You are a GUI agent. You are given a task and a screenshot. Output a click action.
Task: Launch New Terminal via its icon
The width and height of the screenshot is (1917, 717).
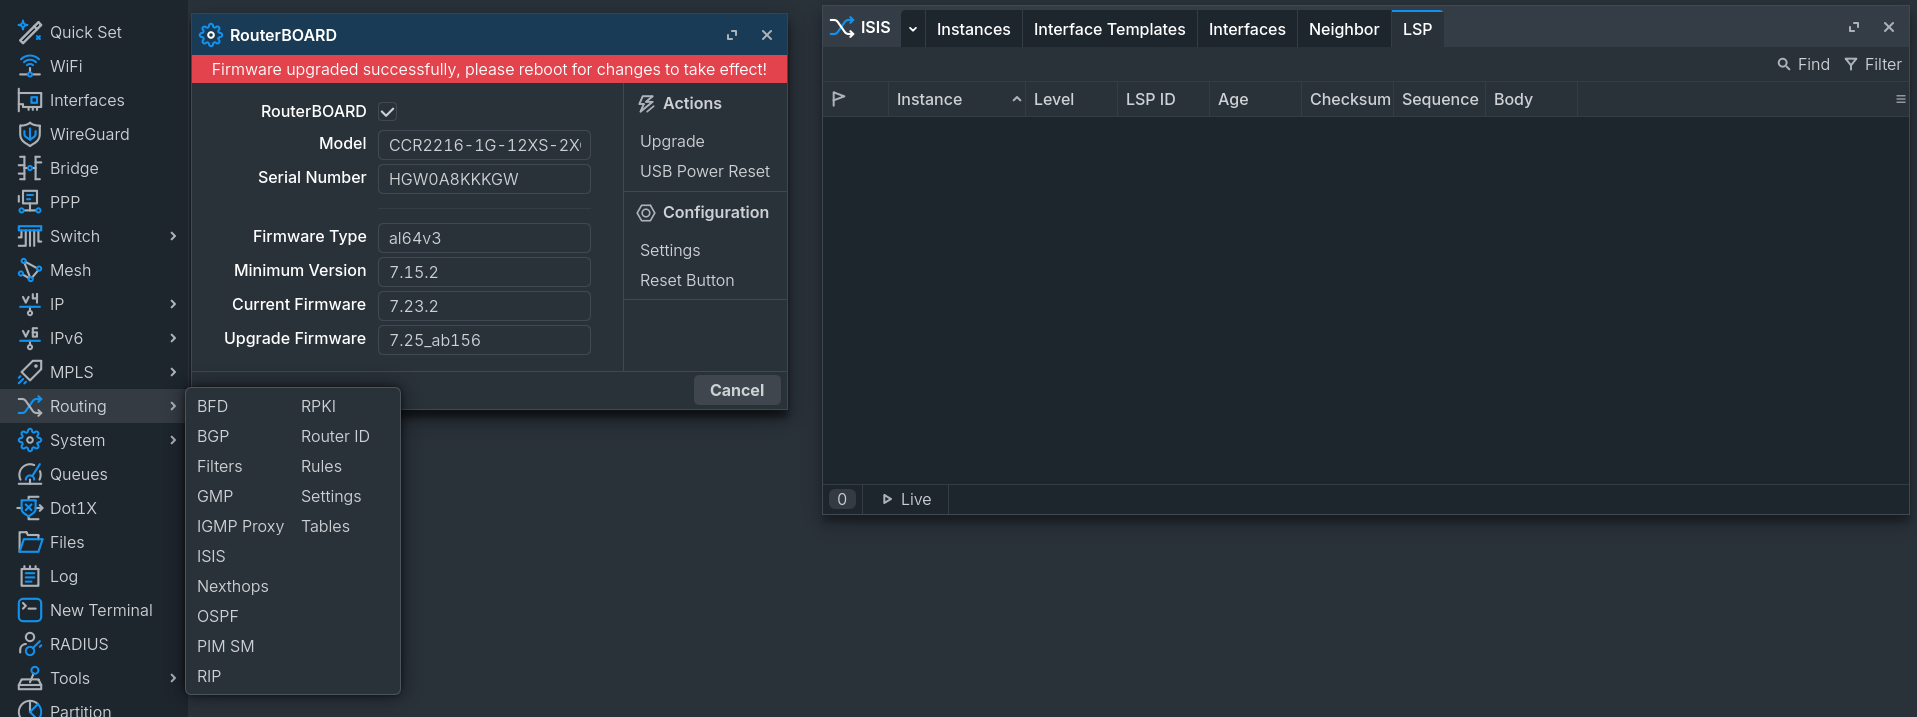coord(30,610)
